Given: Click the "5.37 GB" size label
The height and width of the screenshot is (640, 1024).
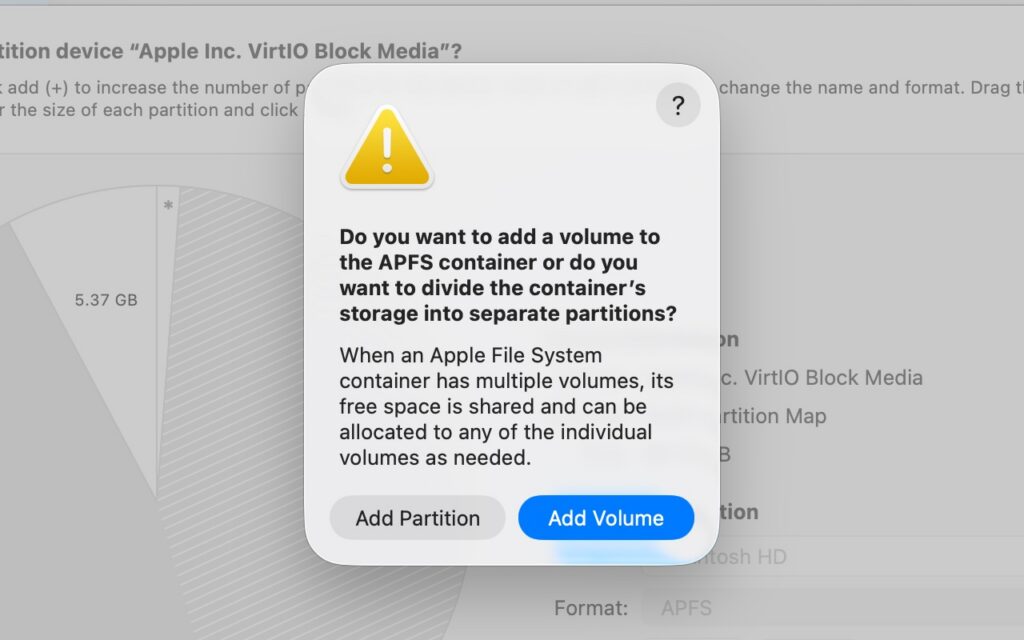Looking at the screenshot, I should click(106, 300).
